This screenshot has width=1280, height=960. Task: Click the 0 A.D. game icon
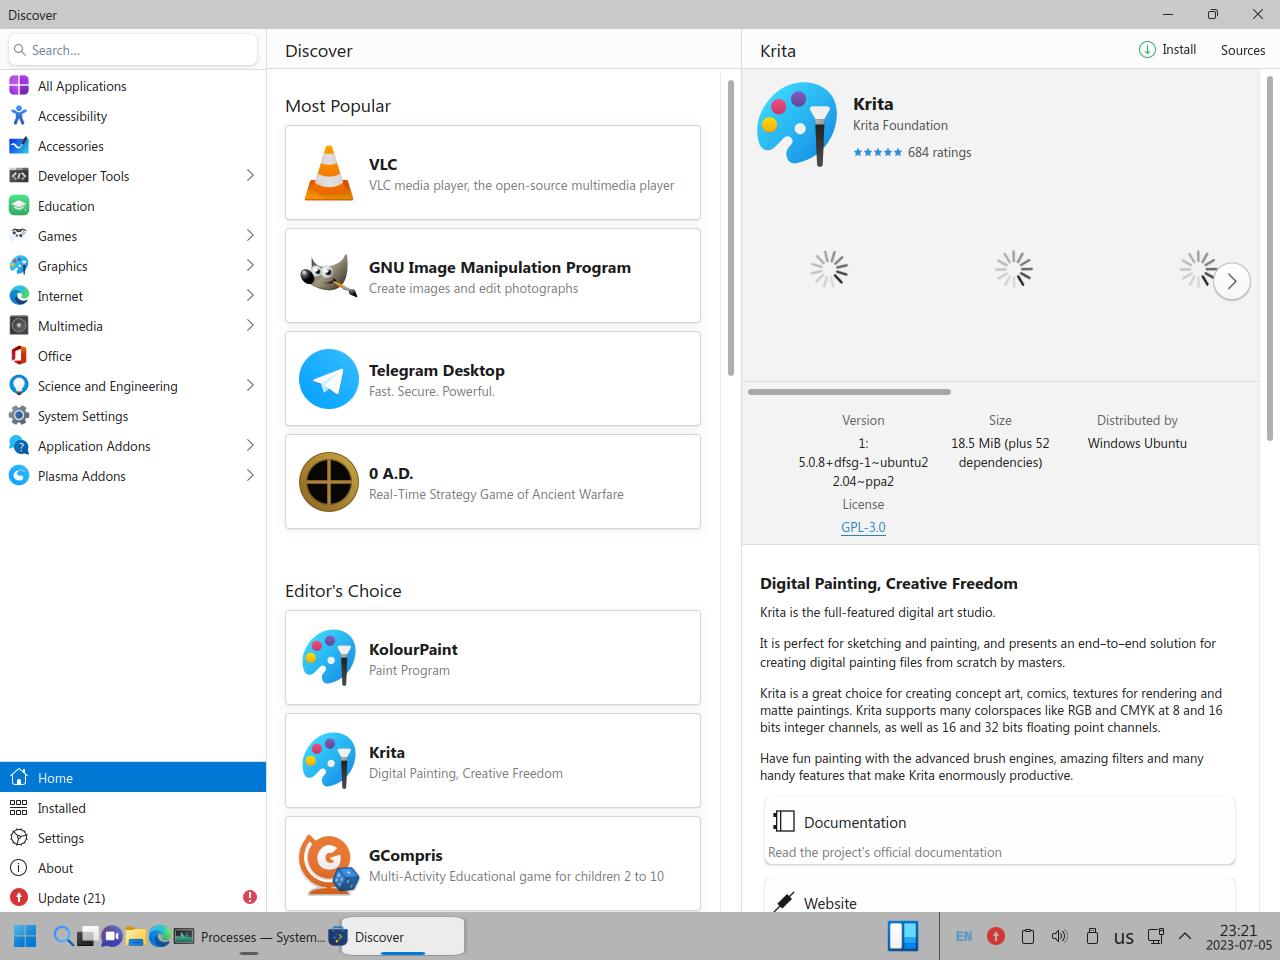(328, 482)
